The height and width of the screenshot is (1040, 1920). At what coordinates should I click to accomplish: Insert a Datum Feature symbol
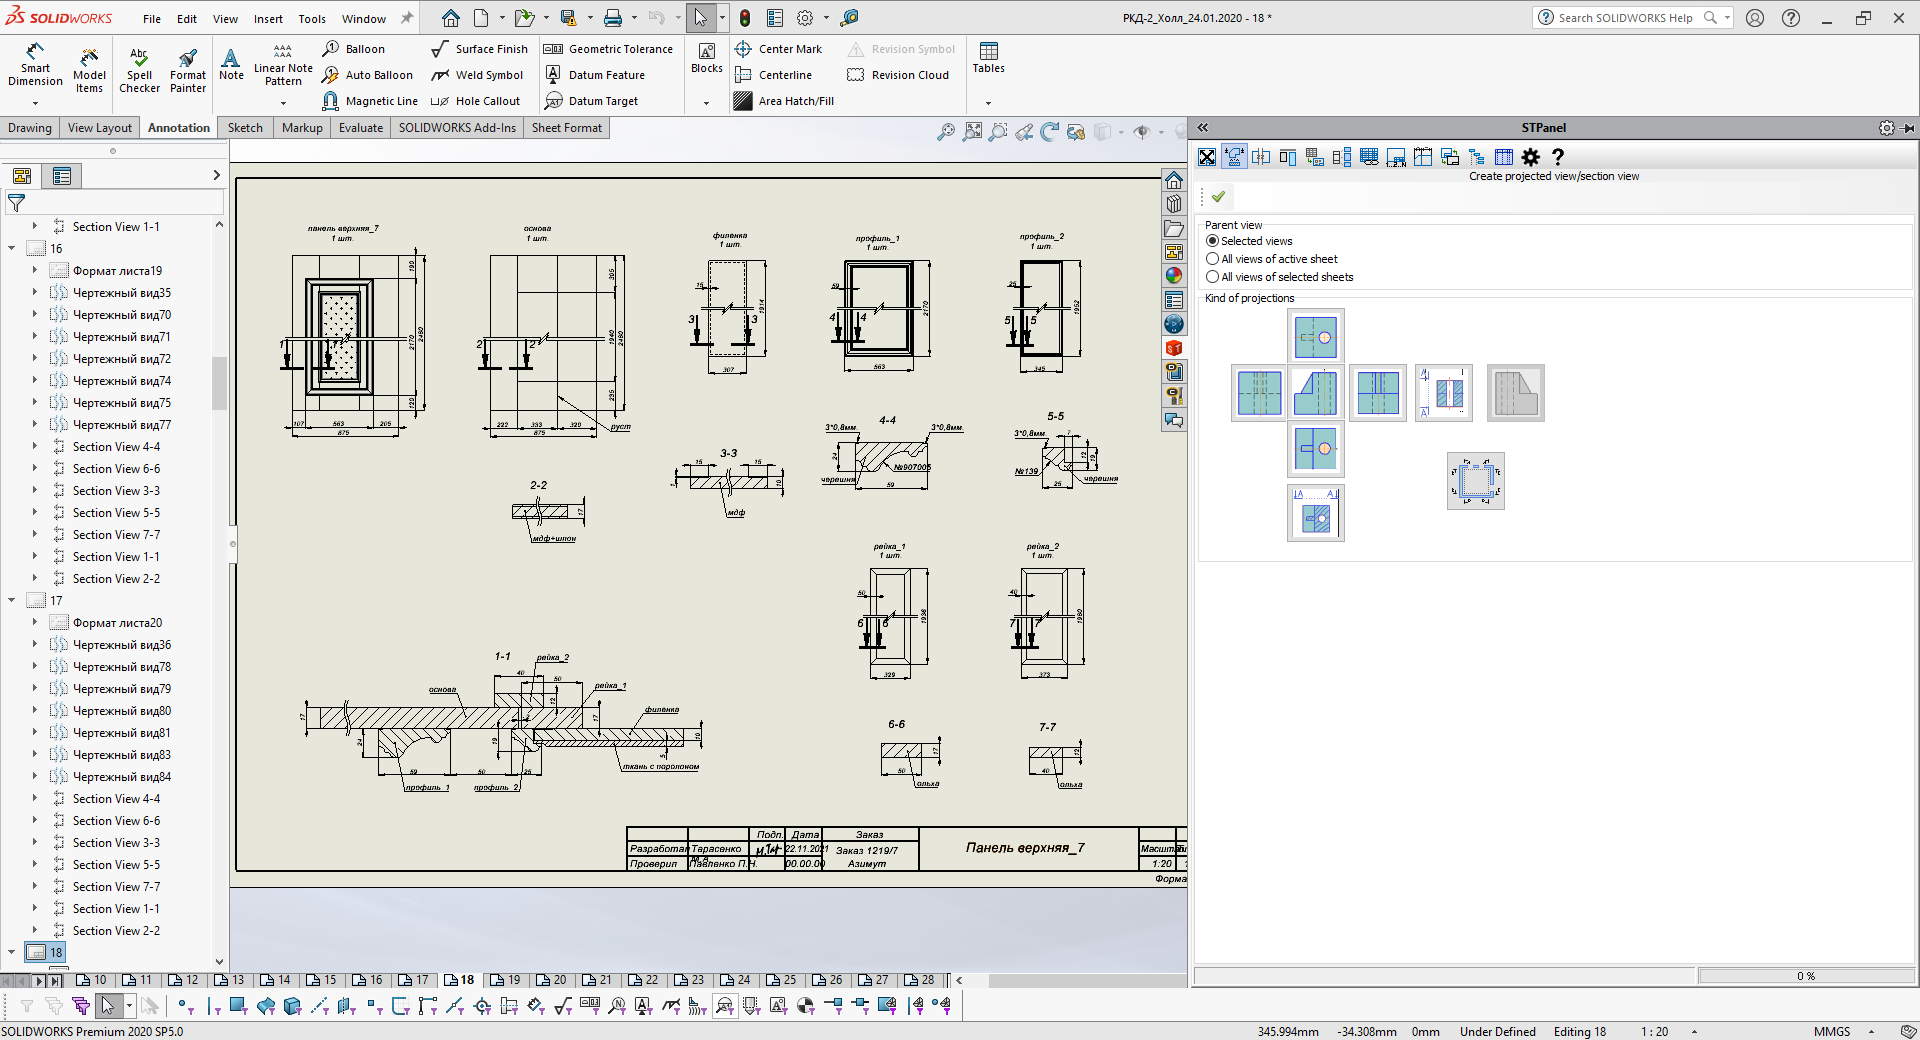coord(595,75)
